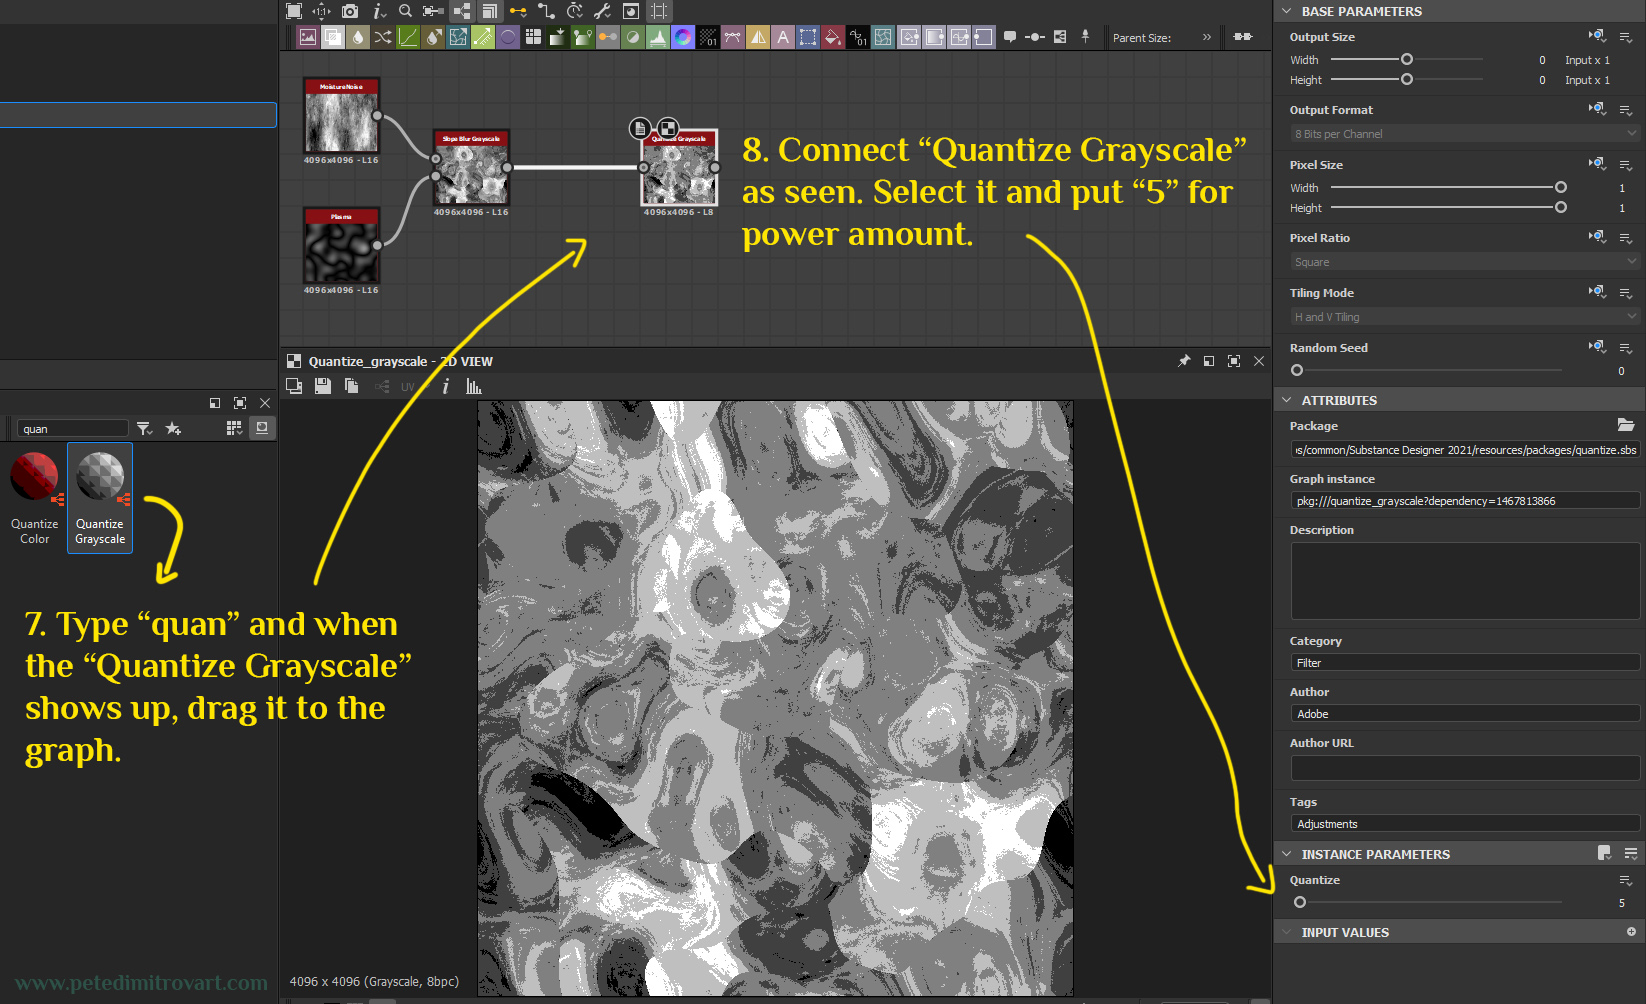Click the fit-graph-to-view icon
1646x1004 pixels.
tap(294, 11)
